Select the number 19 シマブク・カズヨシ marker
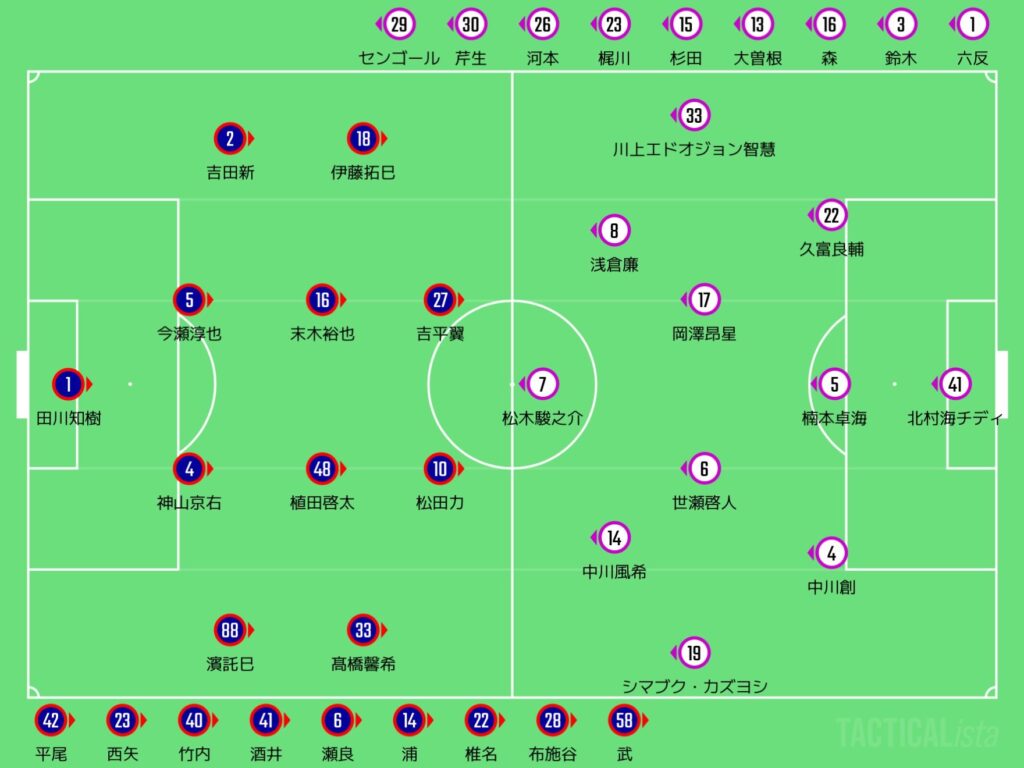Viewport: 1024px width, 768px height. [x=694, y=653]
